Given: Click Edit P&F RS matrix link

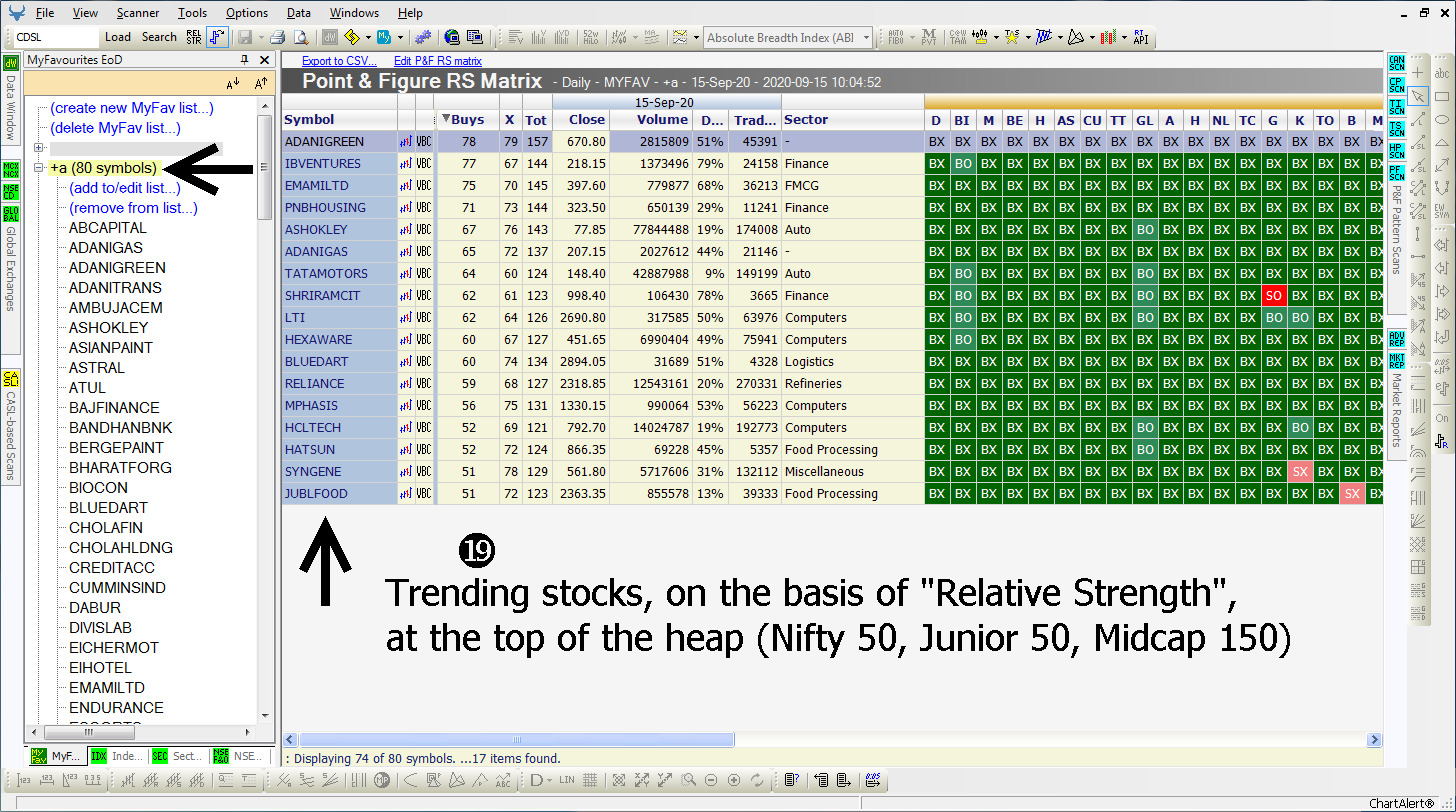Looking at the screenshot, I should click(438, 61).
